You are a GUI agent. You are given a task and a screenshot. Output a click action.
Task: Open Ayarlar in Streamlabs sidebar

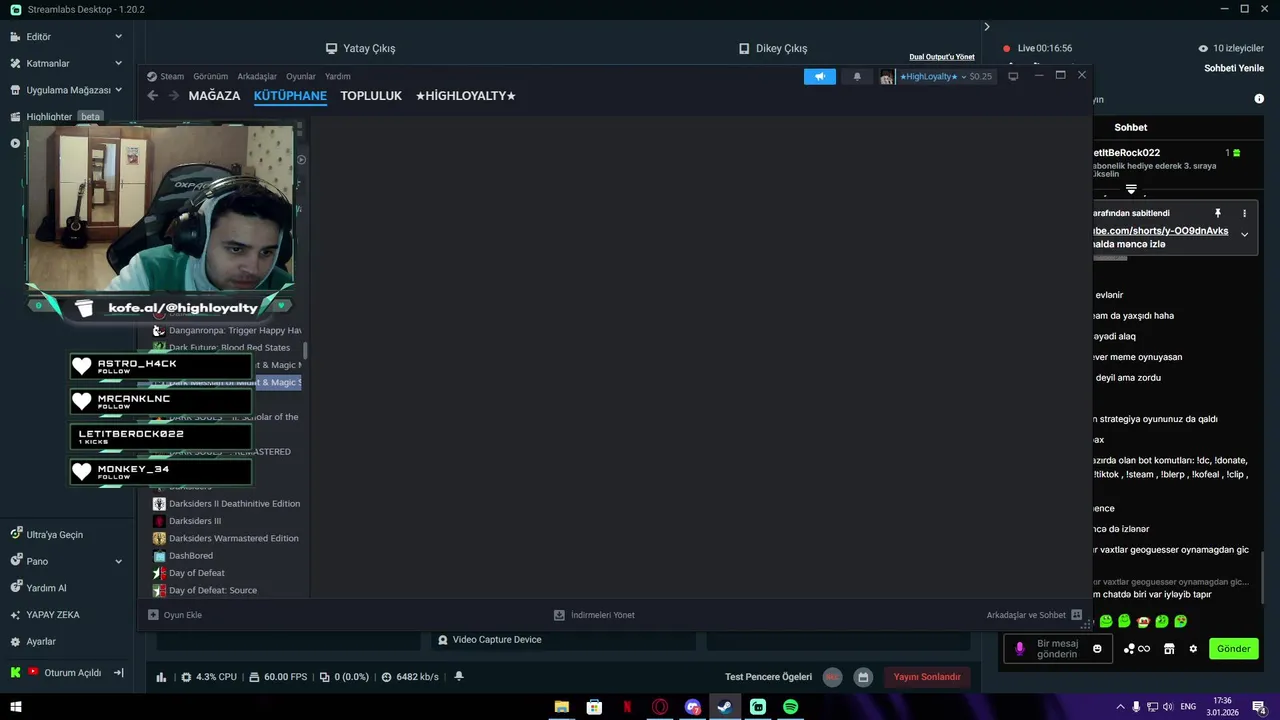click(x=33, y=641)
